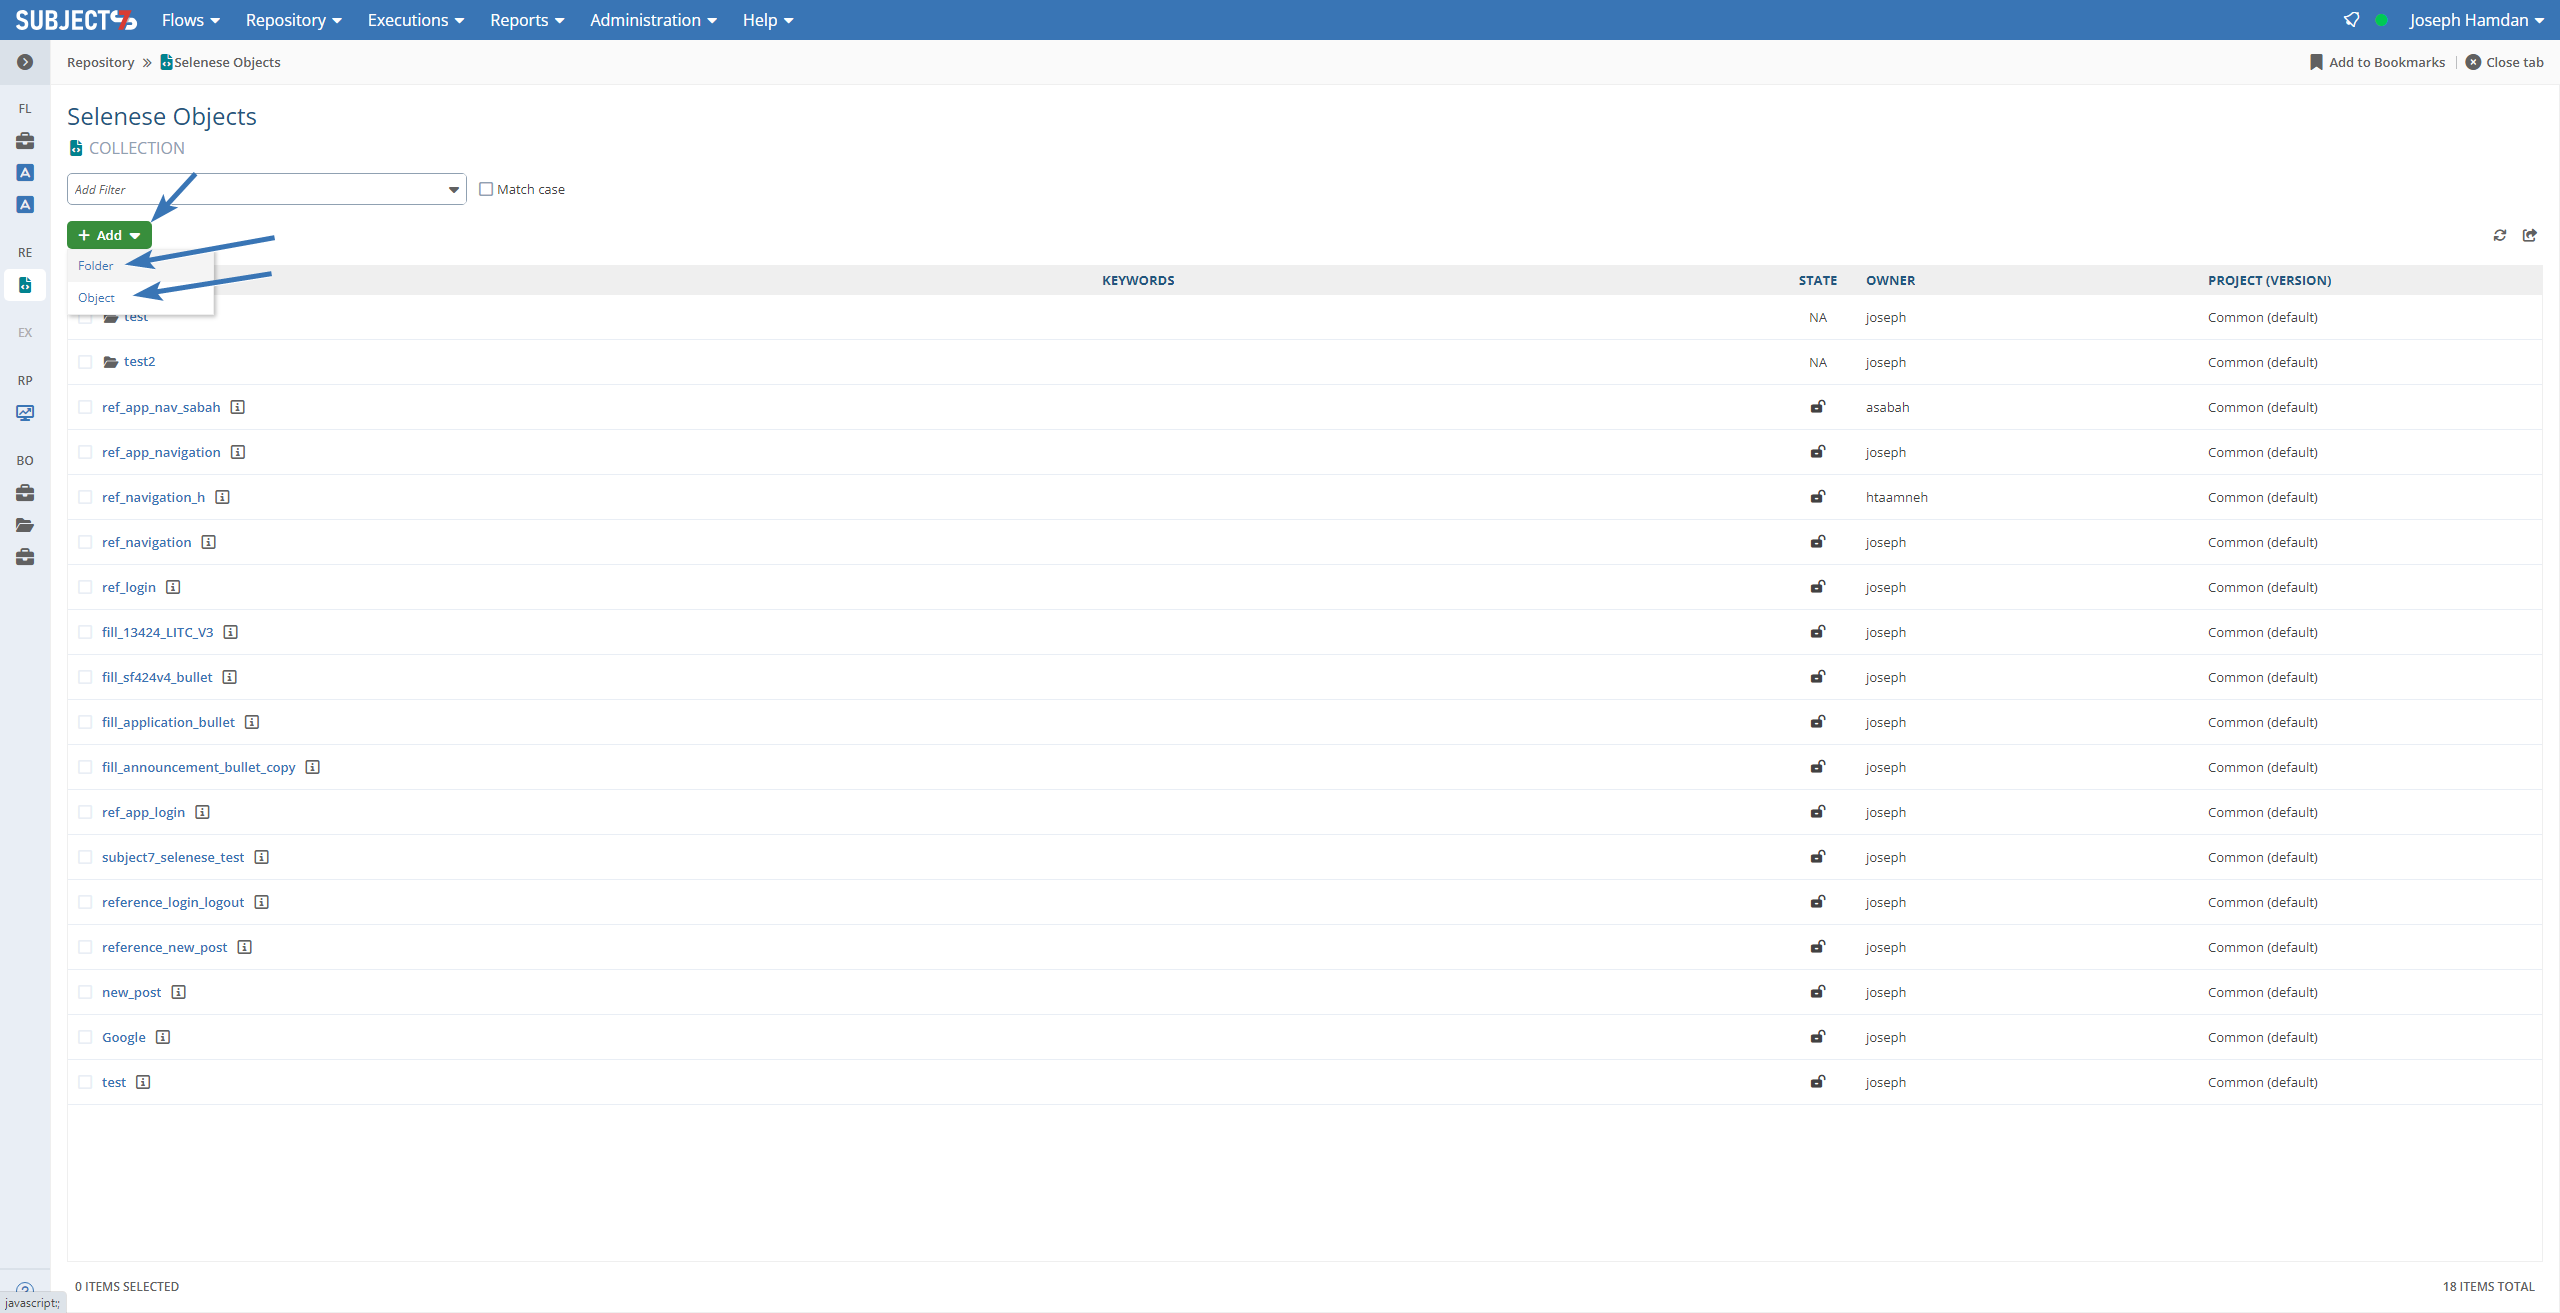Screen dimensions: 2560x1313
Task: Click the pin icon in the top bar
Action: (2351, 20)
